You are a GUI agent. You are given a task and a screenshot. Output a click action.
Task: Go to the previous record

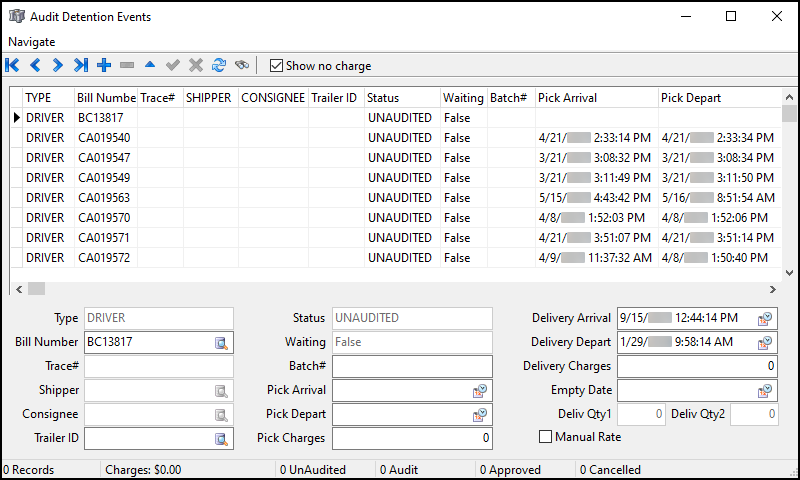tap(35, 66)
